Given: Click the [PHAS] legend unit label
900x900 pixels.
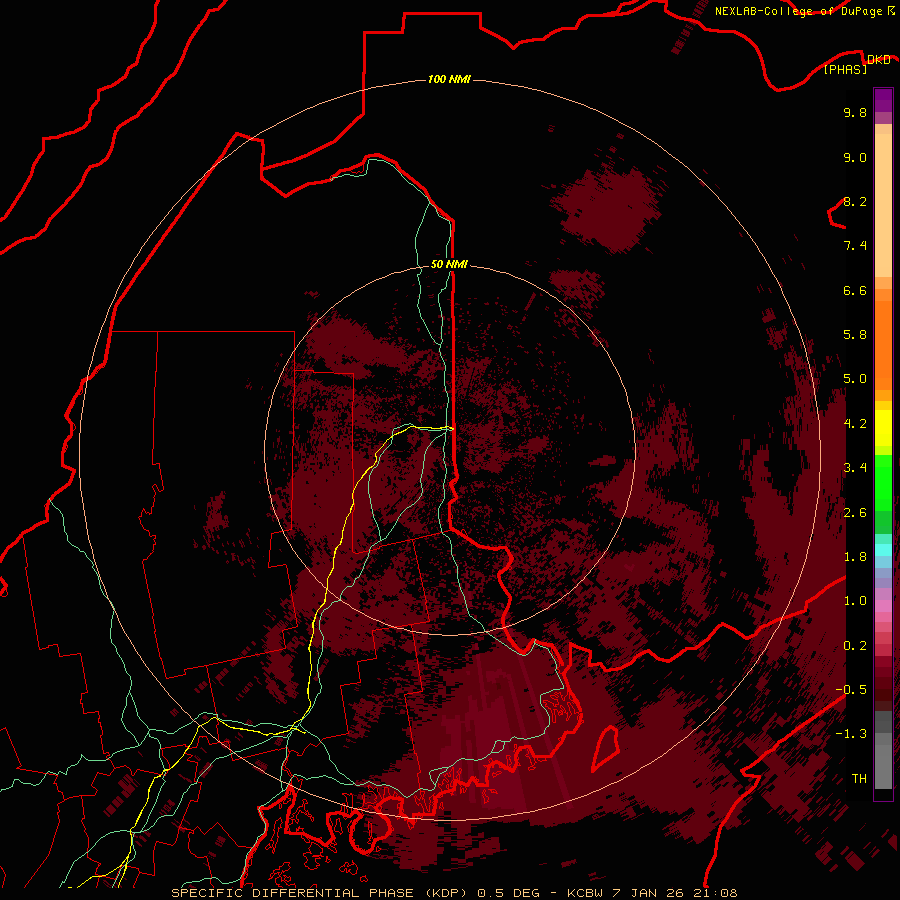Looking at the screenshot, I should 845,69.
